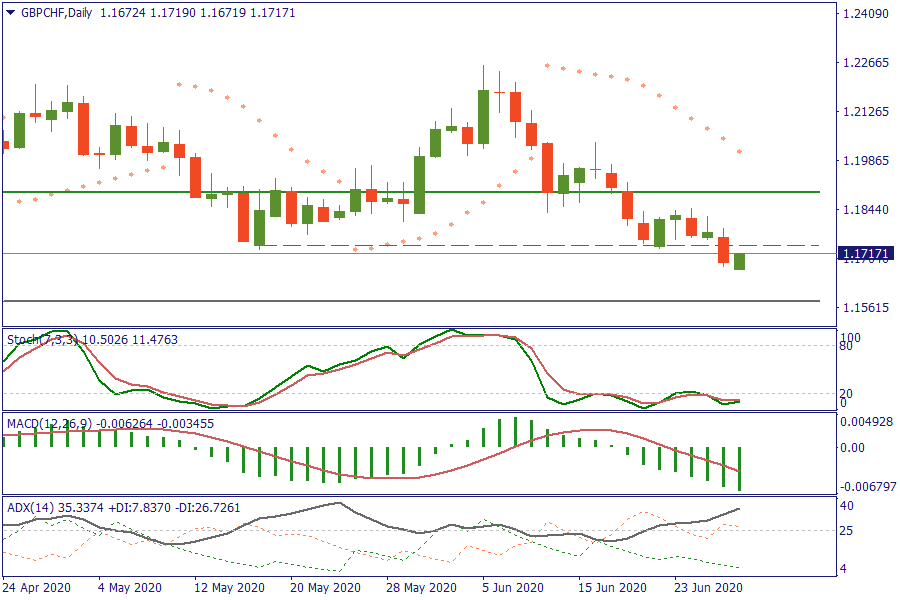900x600 pixels.
Task: Select the low price value 1.16719
Action: 223,13
